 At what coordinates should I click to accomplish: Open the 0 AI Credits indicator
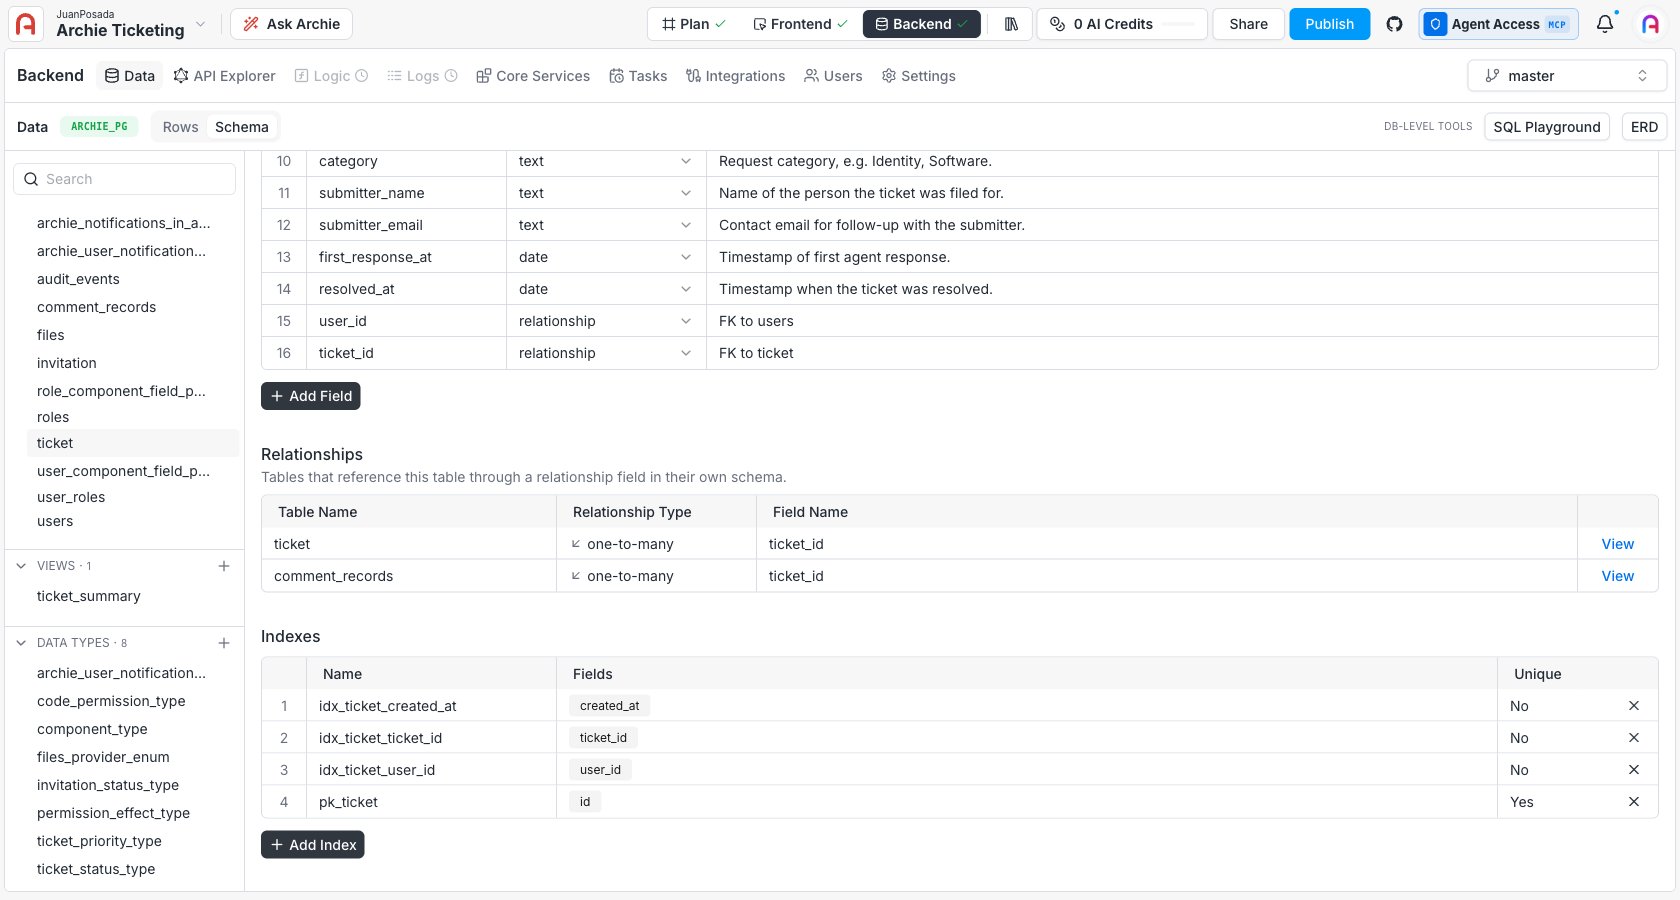(1121, 24)
